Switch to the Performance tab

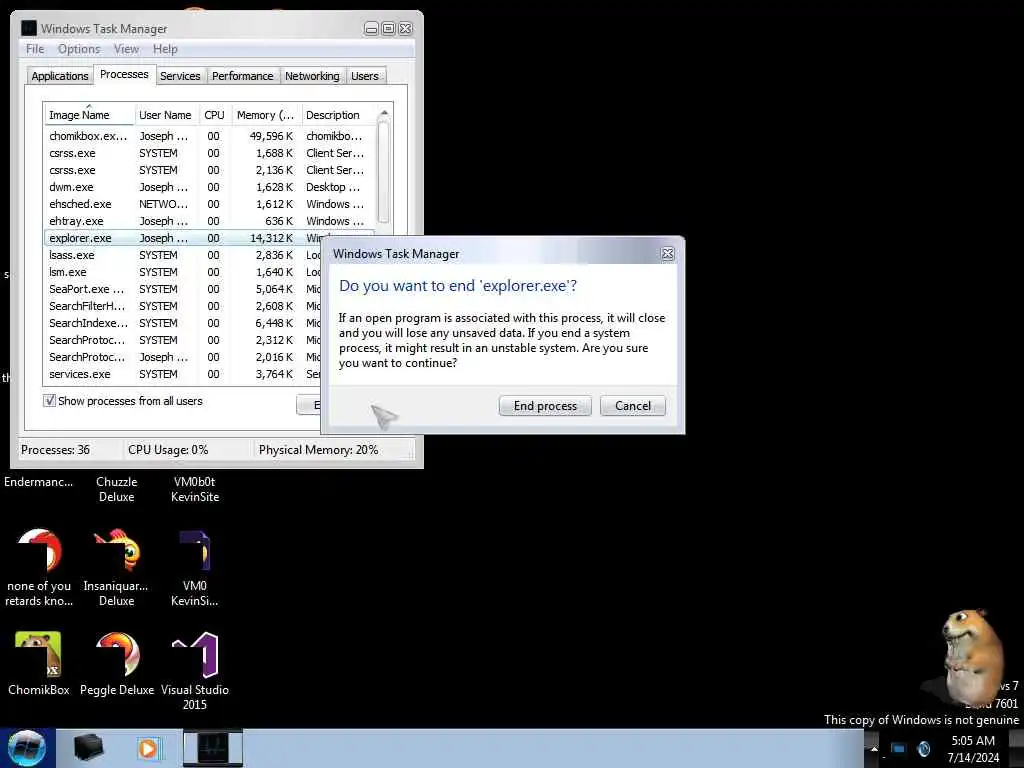click(242, 76)
